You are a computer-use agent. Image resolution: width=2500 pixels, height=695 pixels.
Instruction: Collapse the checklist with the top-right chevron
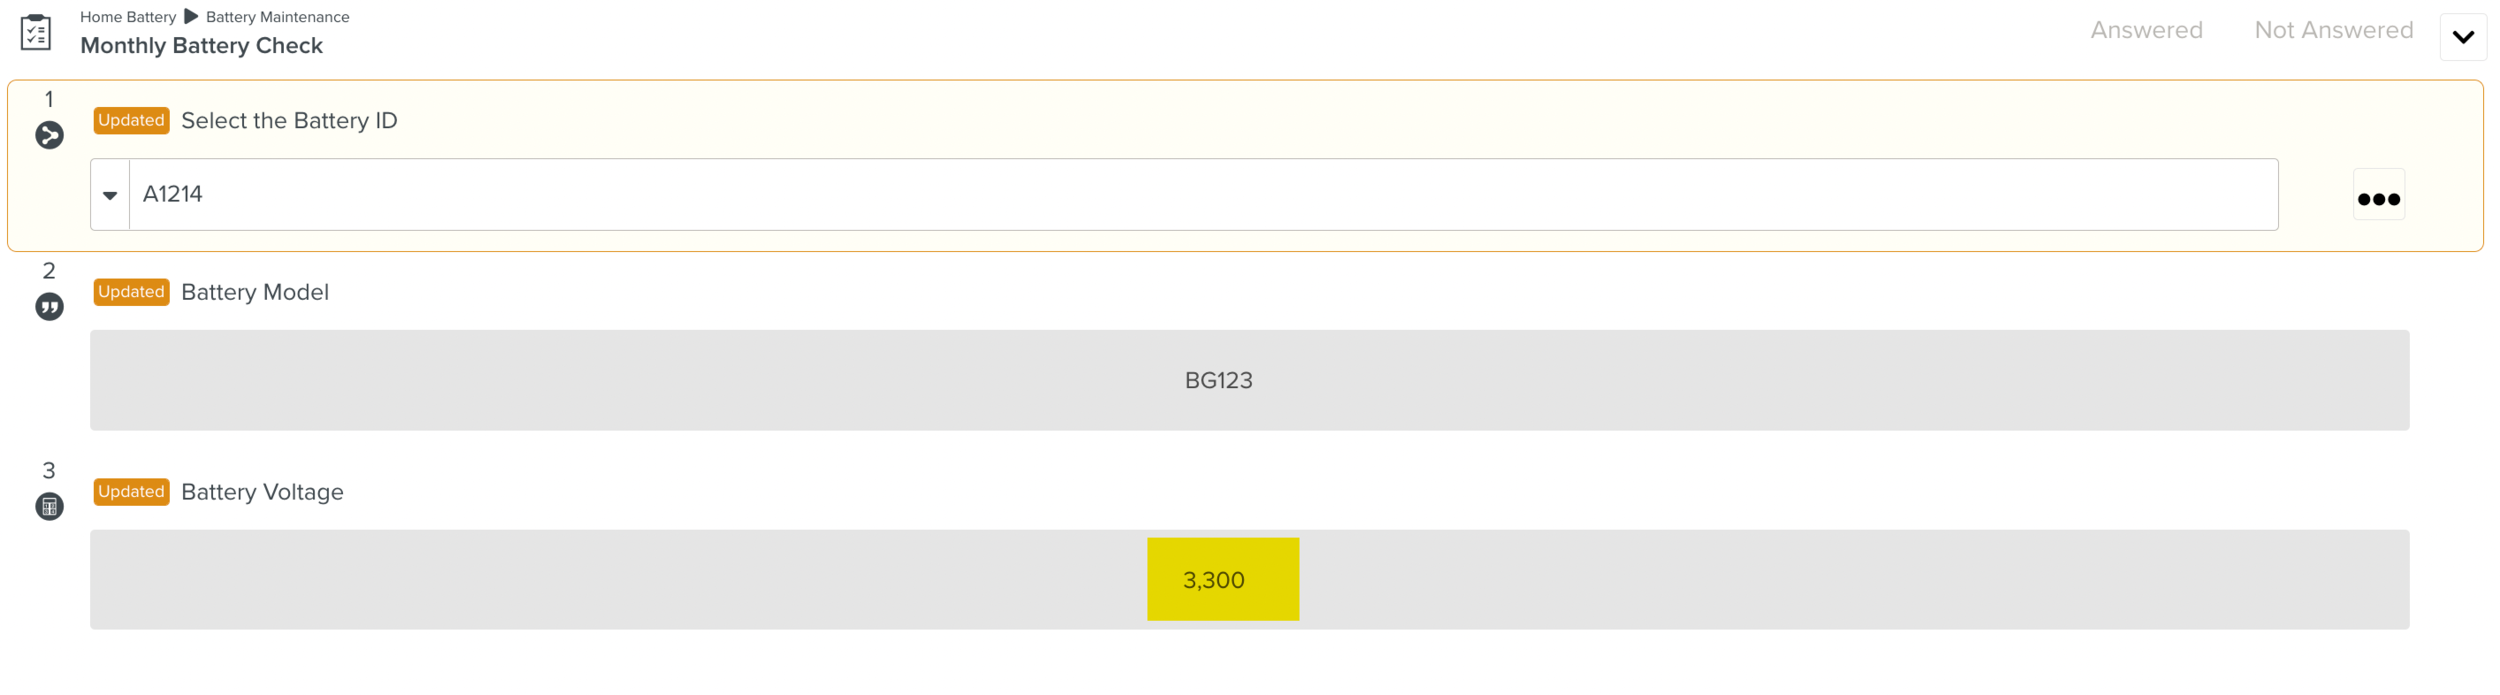(2463, 37)
